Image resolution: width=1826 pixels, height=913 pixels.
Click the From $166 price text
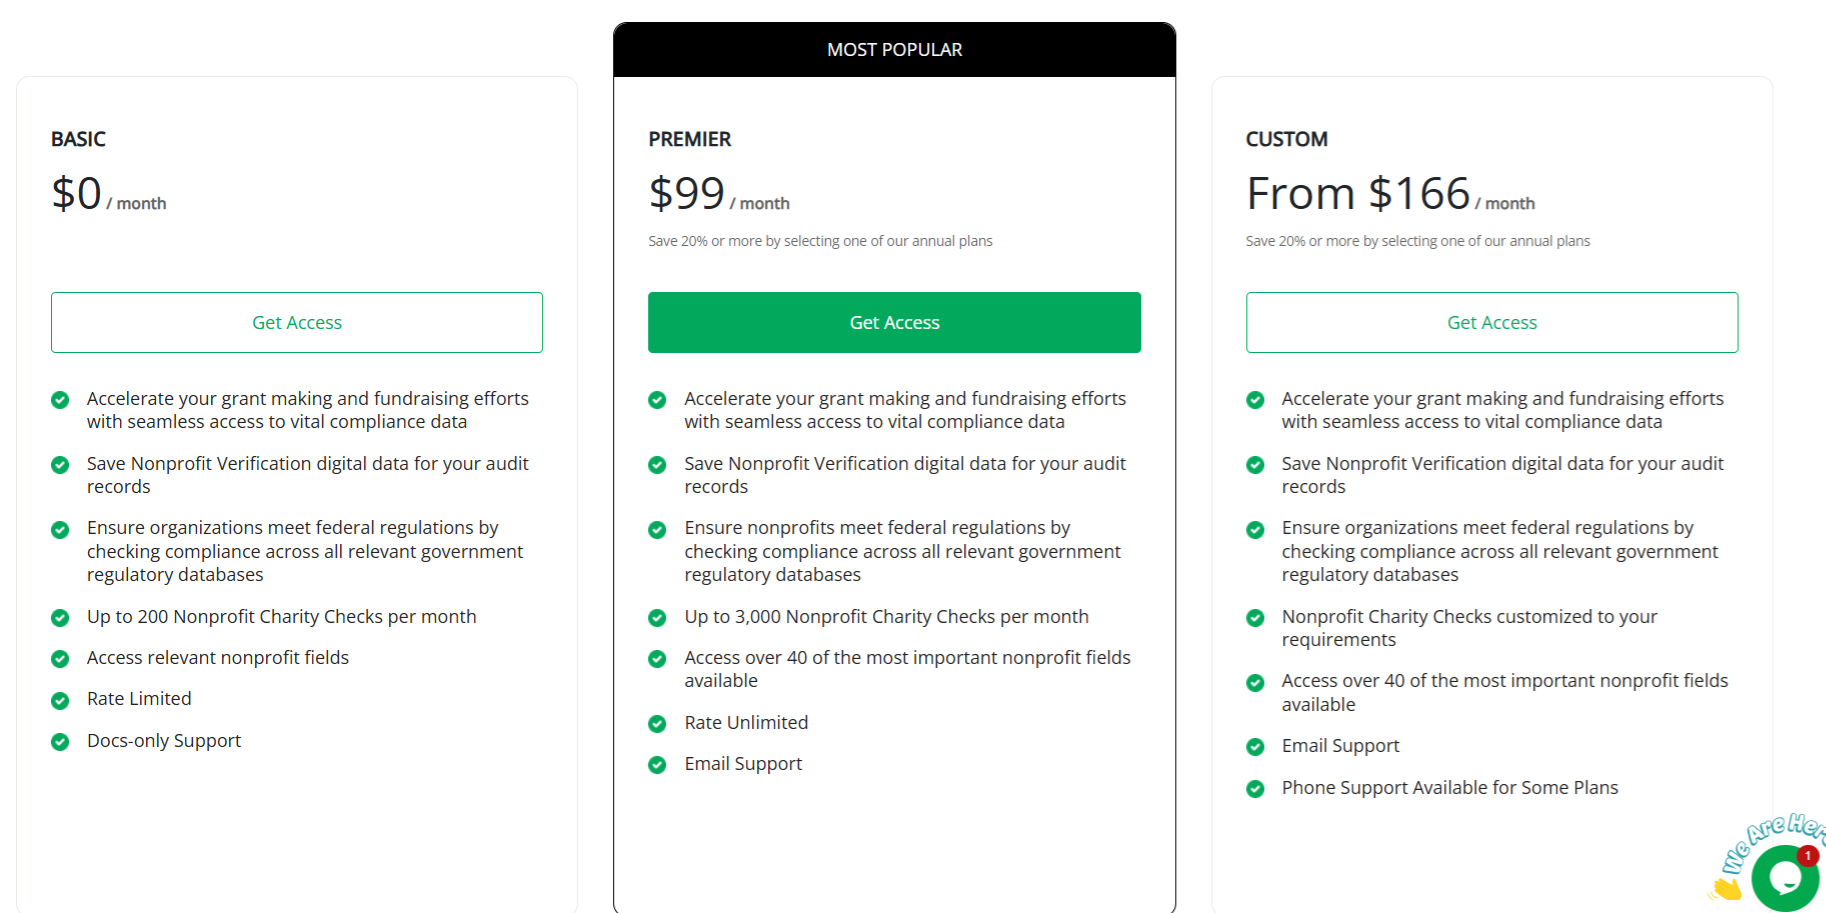point(1356,192)
